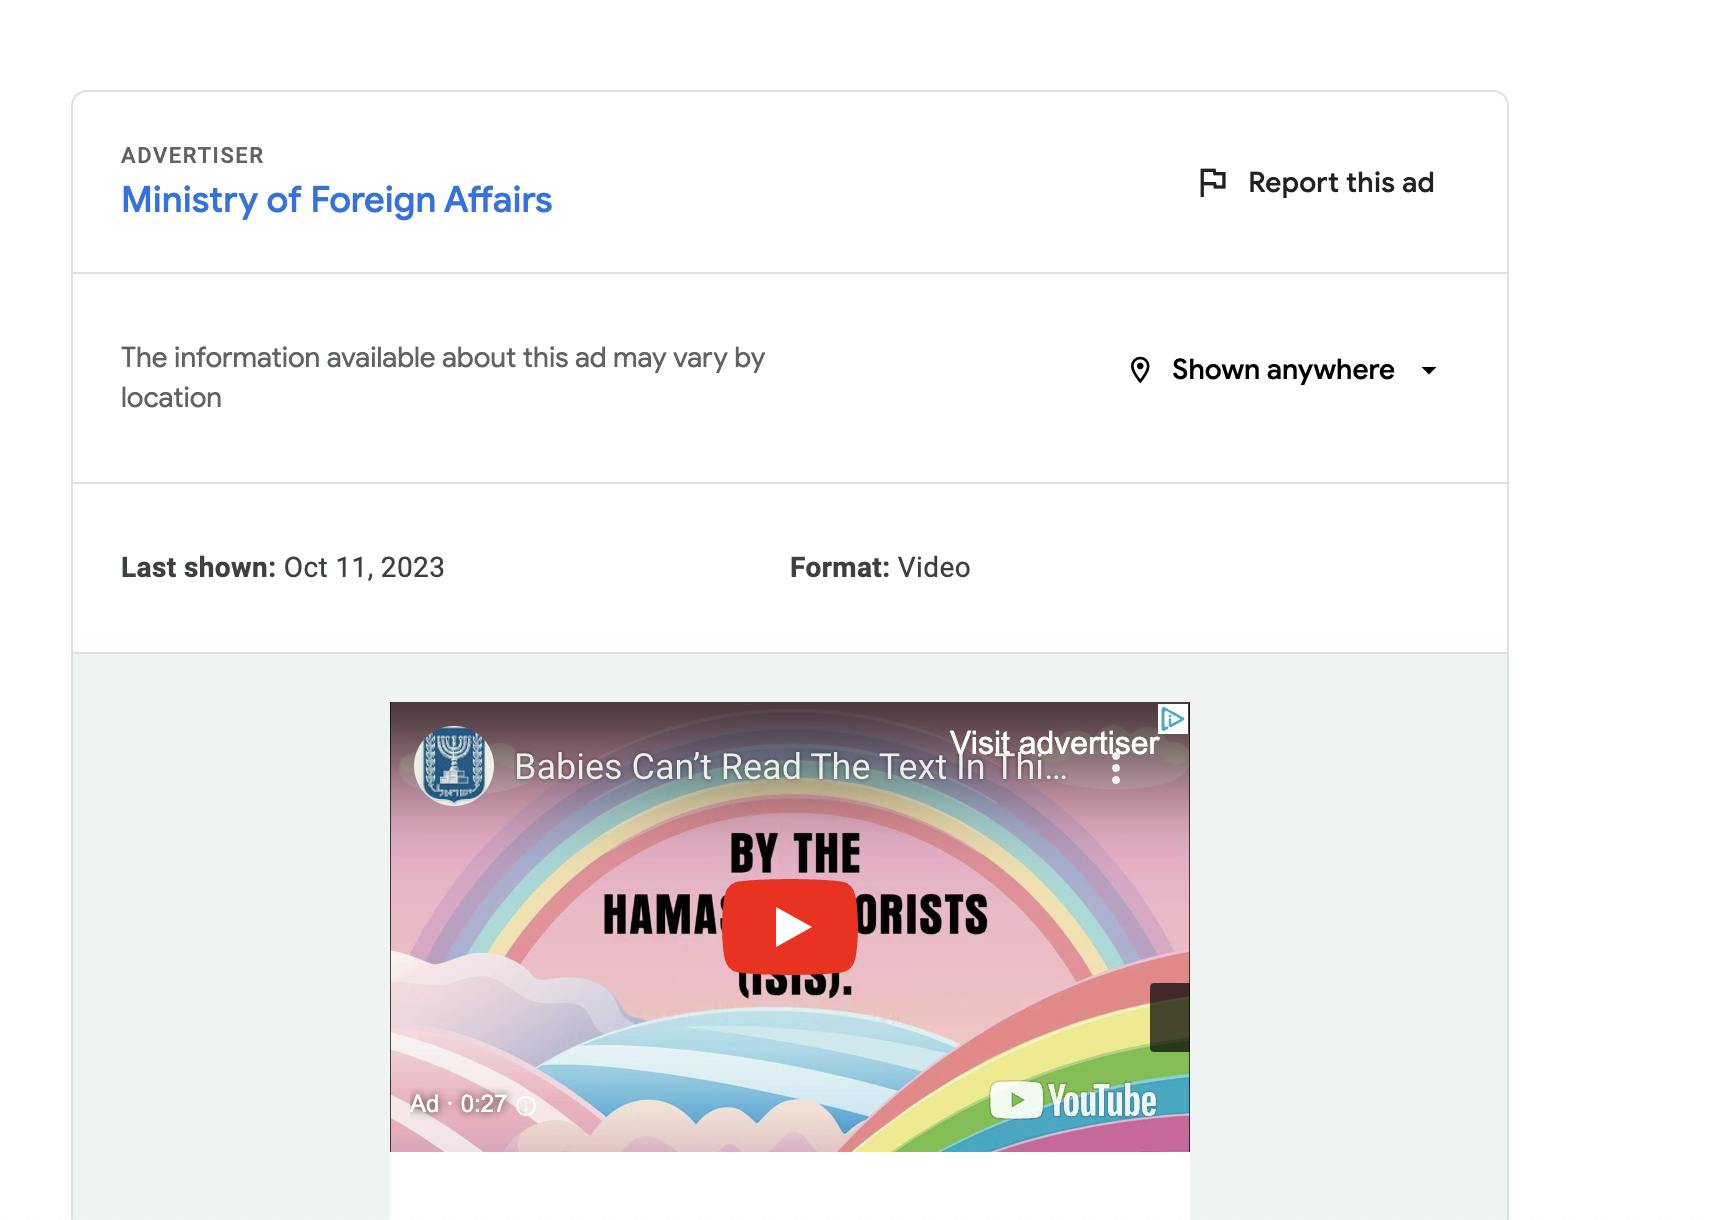Open the Babies Can't Read video title
1716x1220 pixels.
coord(791,767)
